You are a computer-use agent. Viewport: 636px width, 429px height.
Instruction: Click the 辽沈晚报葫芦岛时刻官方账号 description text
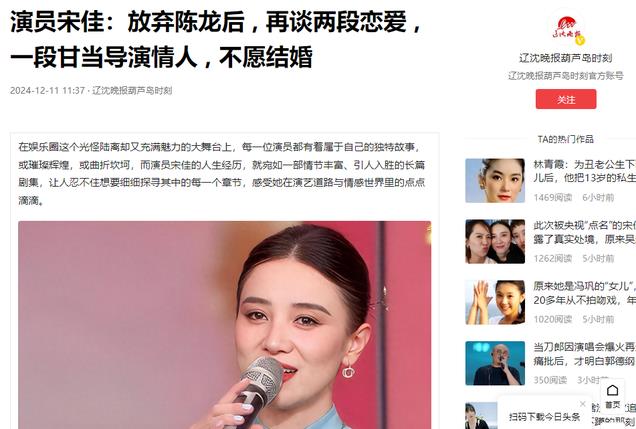pyautogui.click(x=566, y=76)
